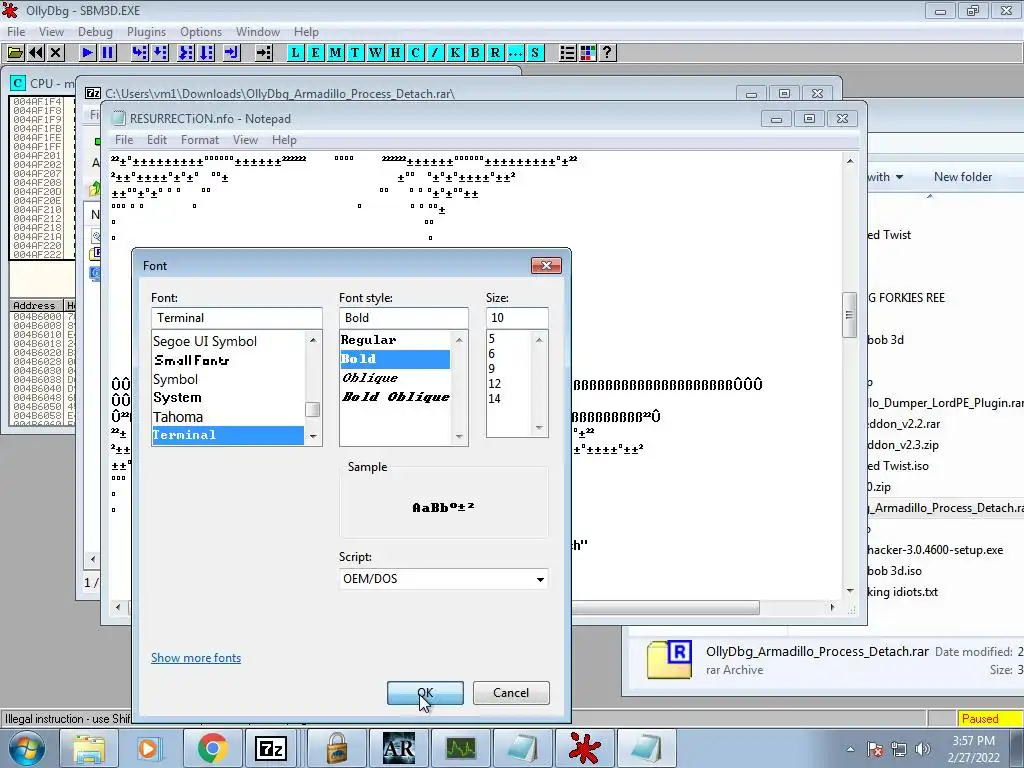Run the program with the play icon
This screenshot has width=1024, height=768.
click(x=87, y=53)
